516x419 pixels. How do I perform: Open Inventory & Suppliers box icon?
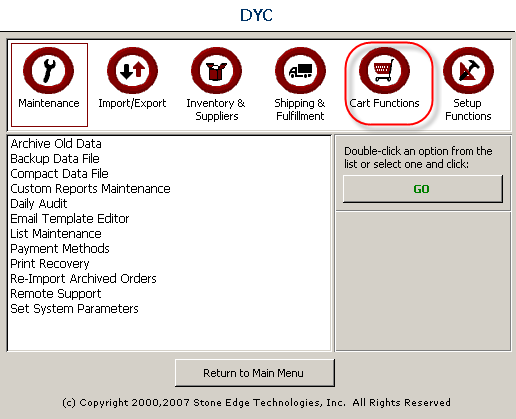click(216, 71)
